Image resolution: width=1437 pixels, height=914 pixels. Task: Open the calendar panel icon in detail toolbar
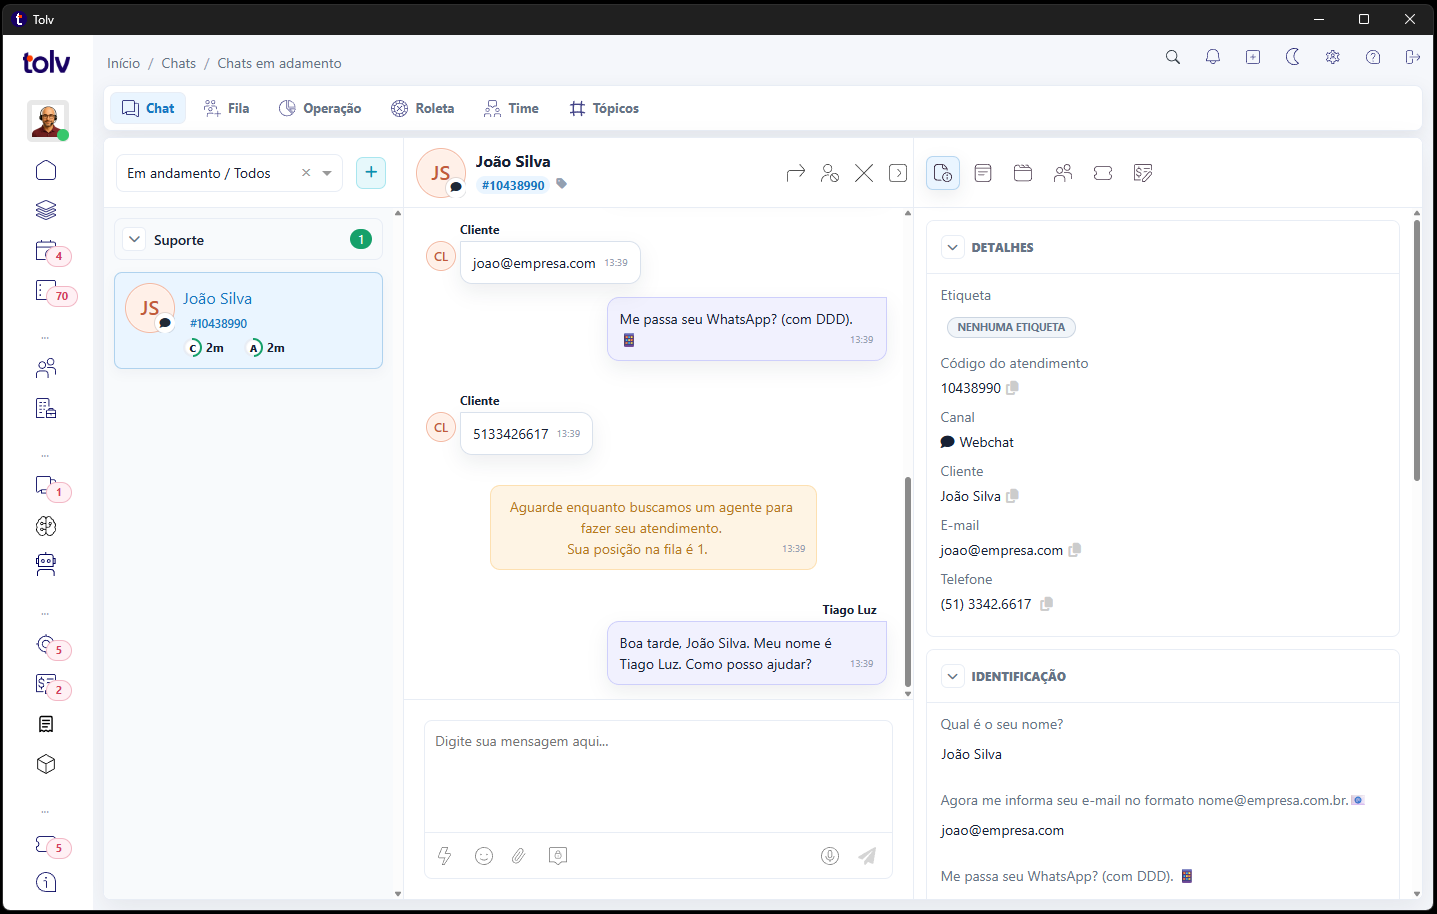(1023, 173)
